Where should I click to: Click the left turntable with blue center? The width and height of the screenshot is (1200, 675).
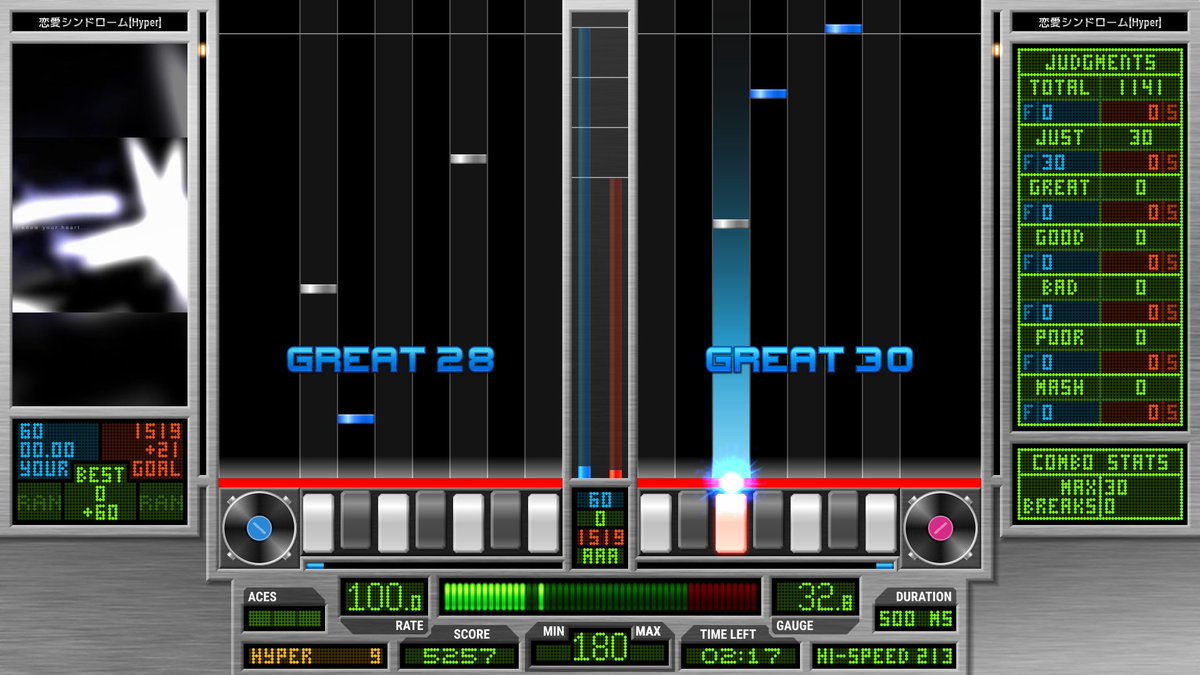point(259,527)
